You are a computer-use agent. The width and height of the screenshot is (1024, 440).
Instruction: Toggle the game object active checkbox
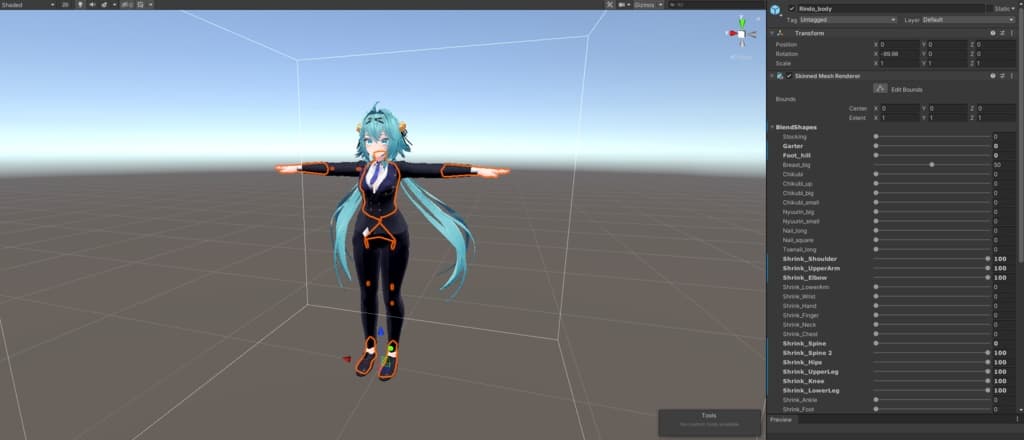coord(792,9)
